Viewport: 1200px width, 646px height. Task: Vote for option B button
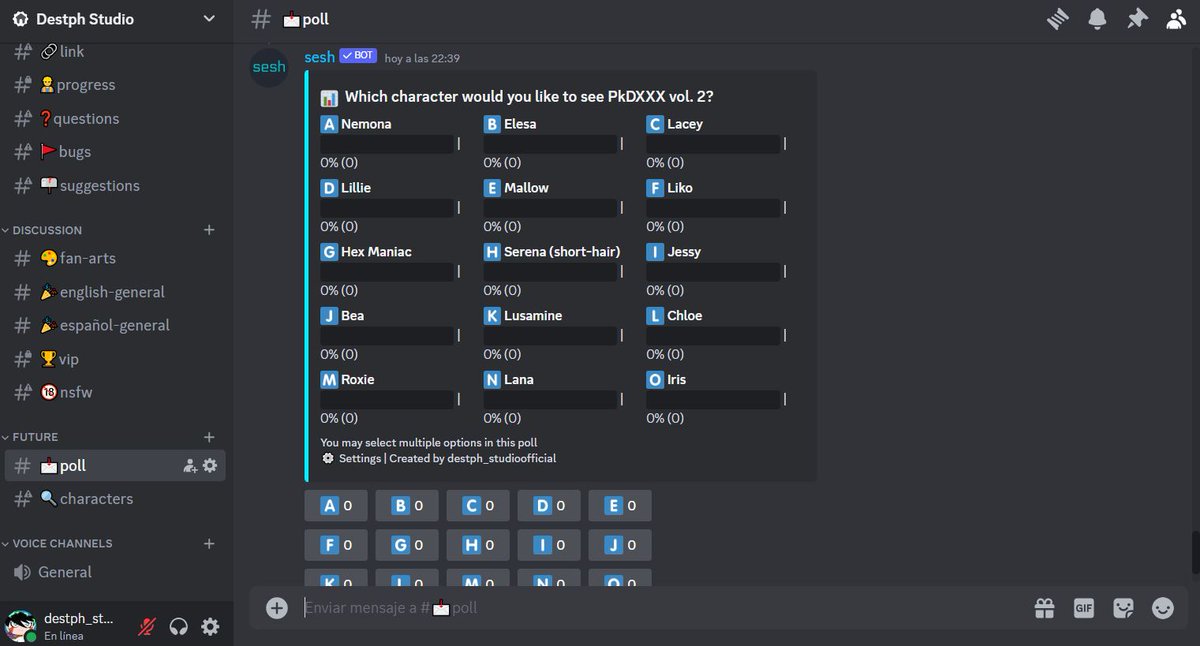tap(407, 506)
